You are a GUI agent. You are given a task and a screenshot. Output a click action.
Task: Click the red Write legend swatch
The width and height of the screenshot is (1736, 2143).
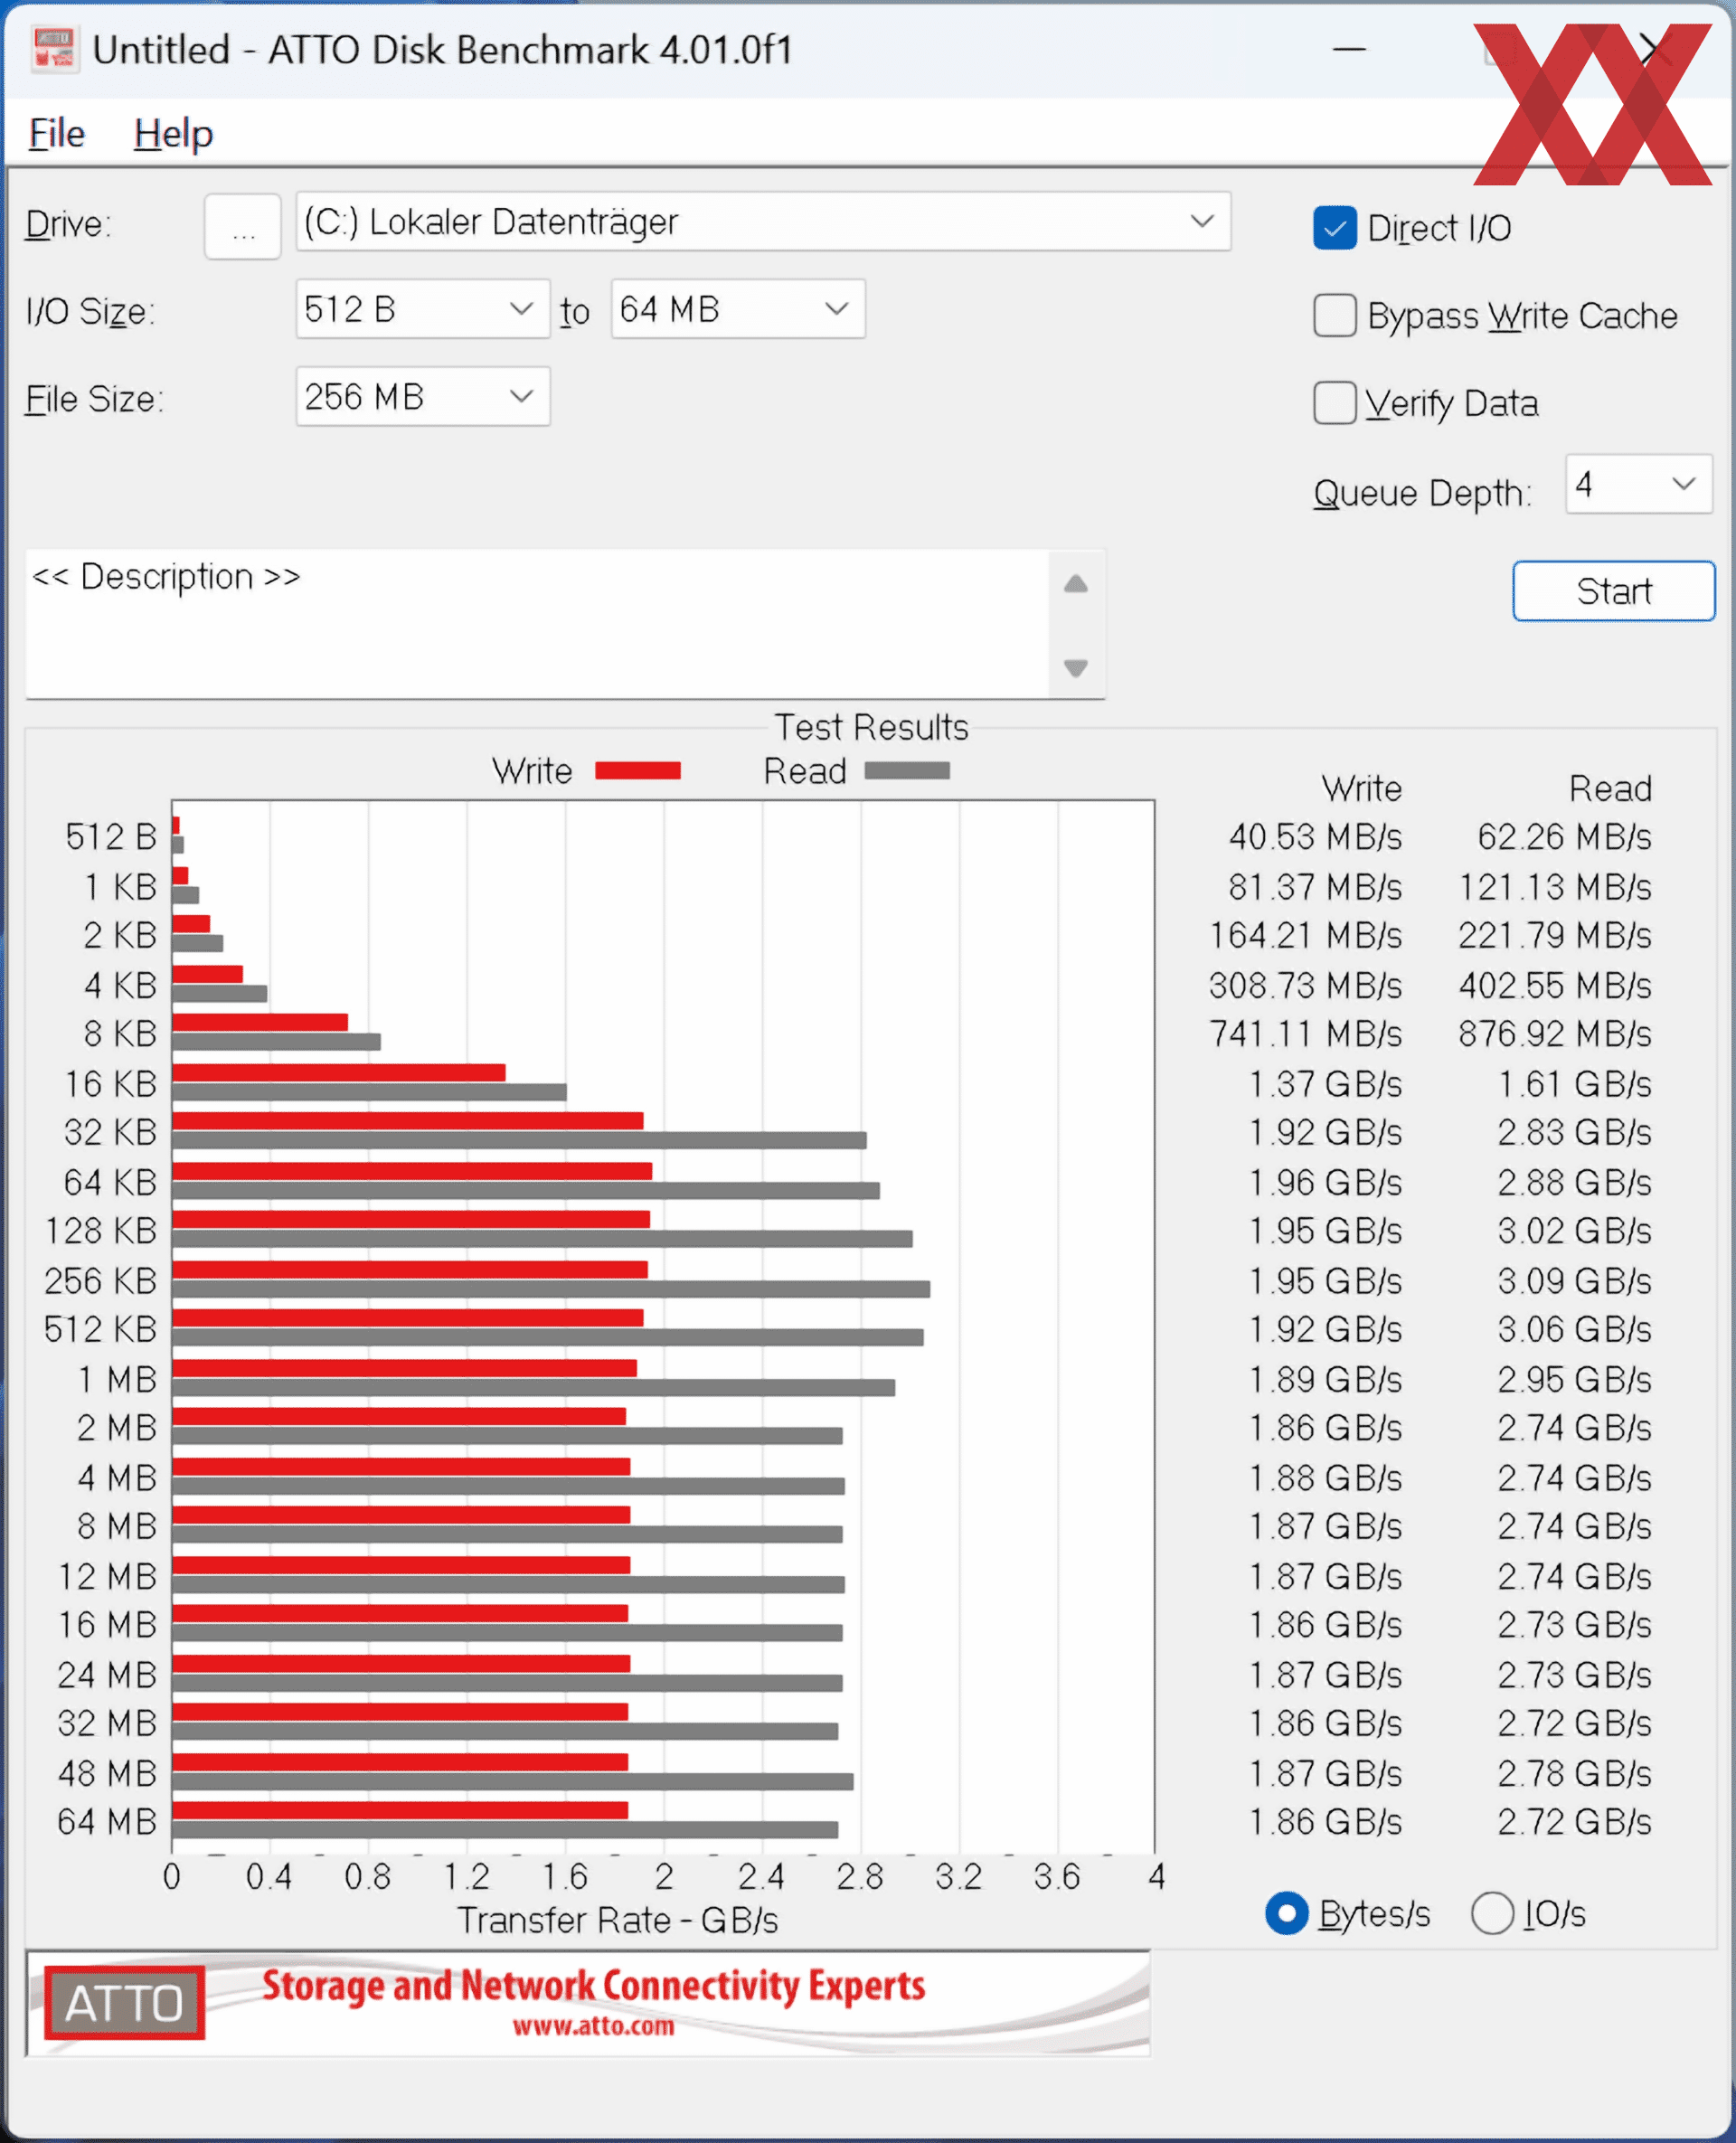click(x=637, y=771)
